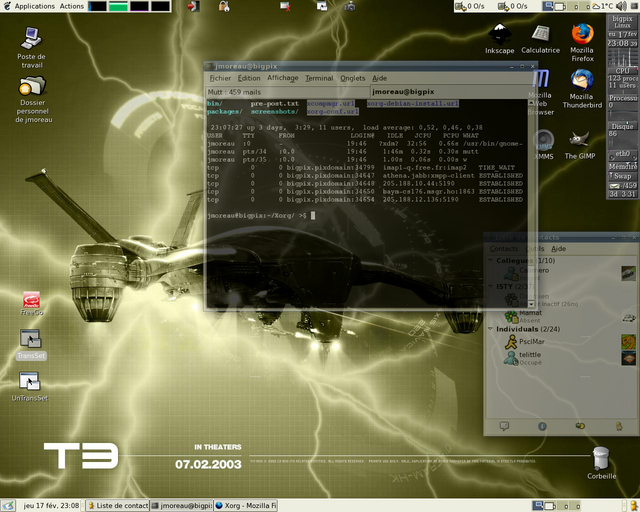Click the terminal scrollbar down arrow
640x512 pixels.
(531, 304)
